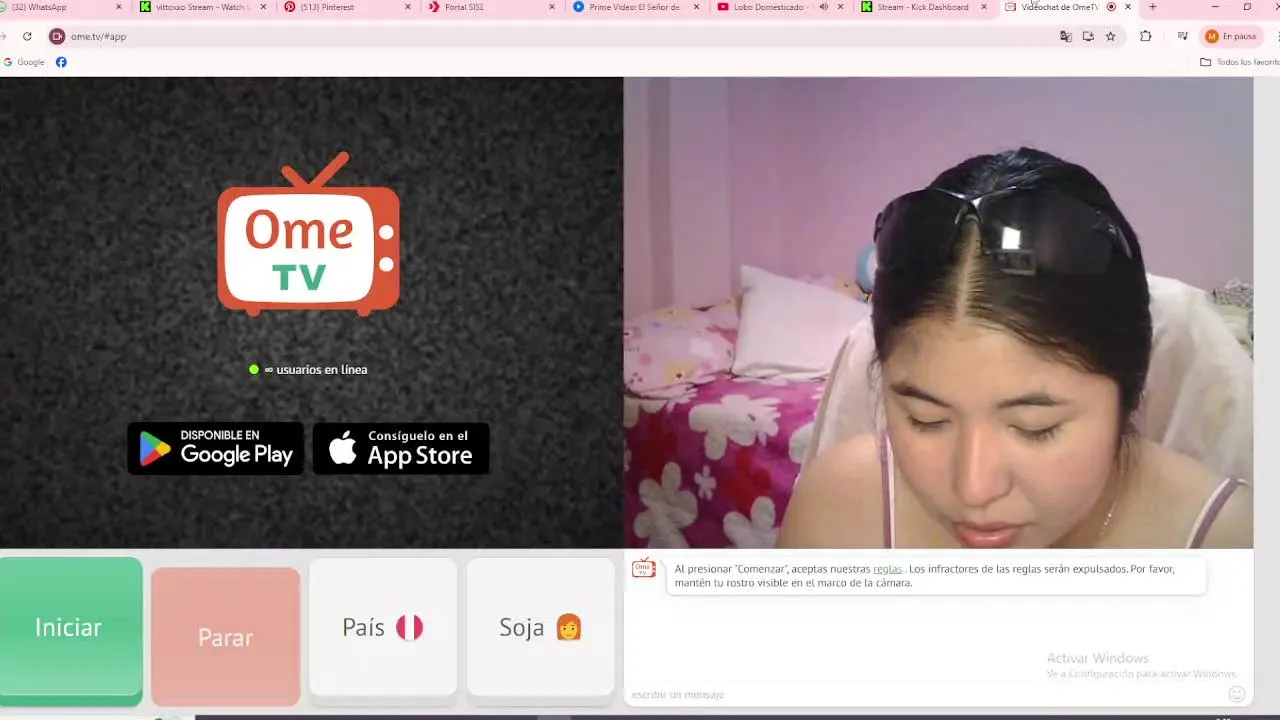Bookmark this page with the star icon

pyautogui.click(x=1110, y=36)
